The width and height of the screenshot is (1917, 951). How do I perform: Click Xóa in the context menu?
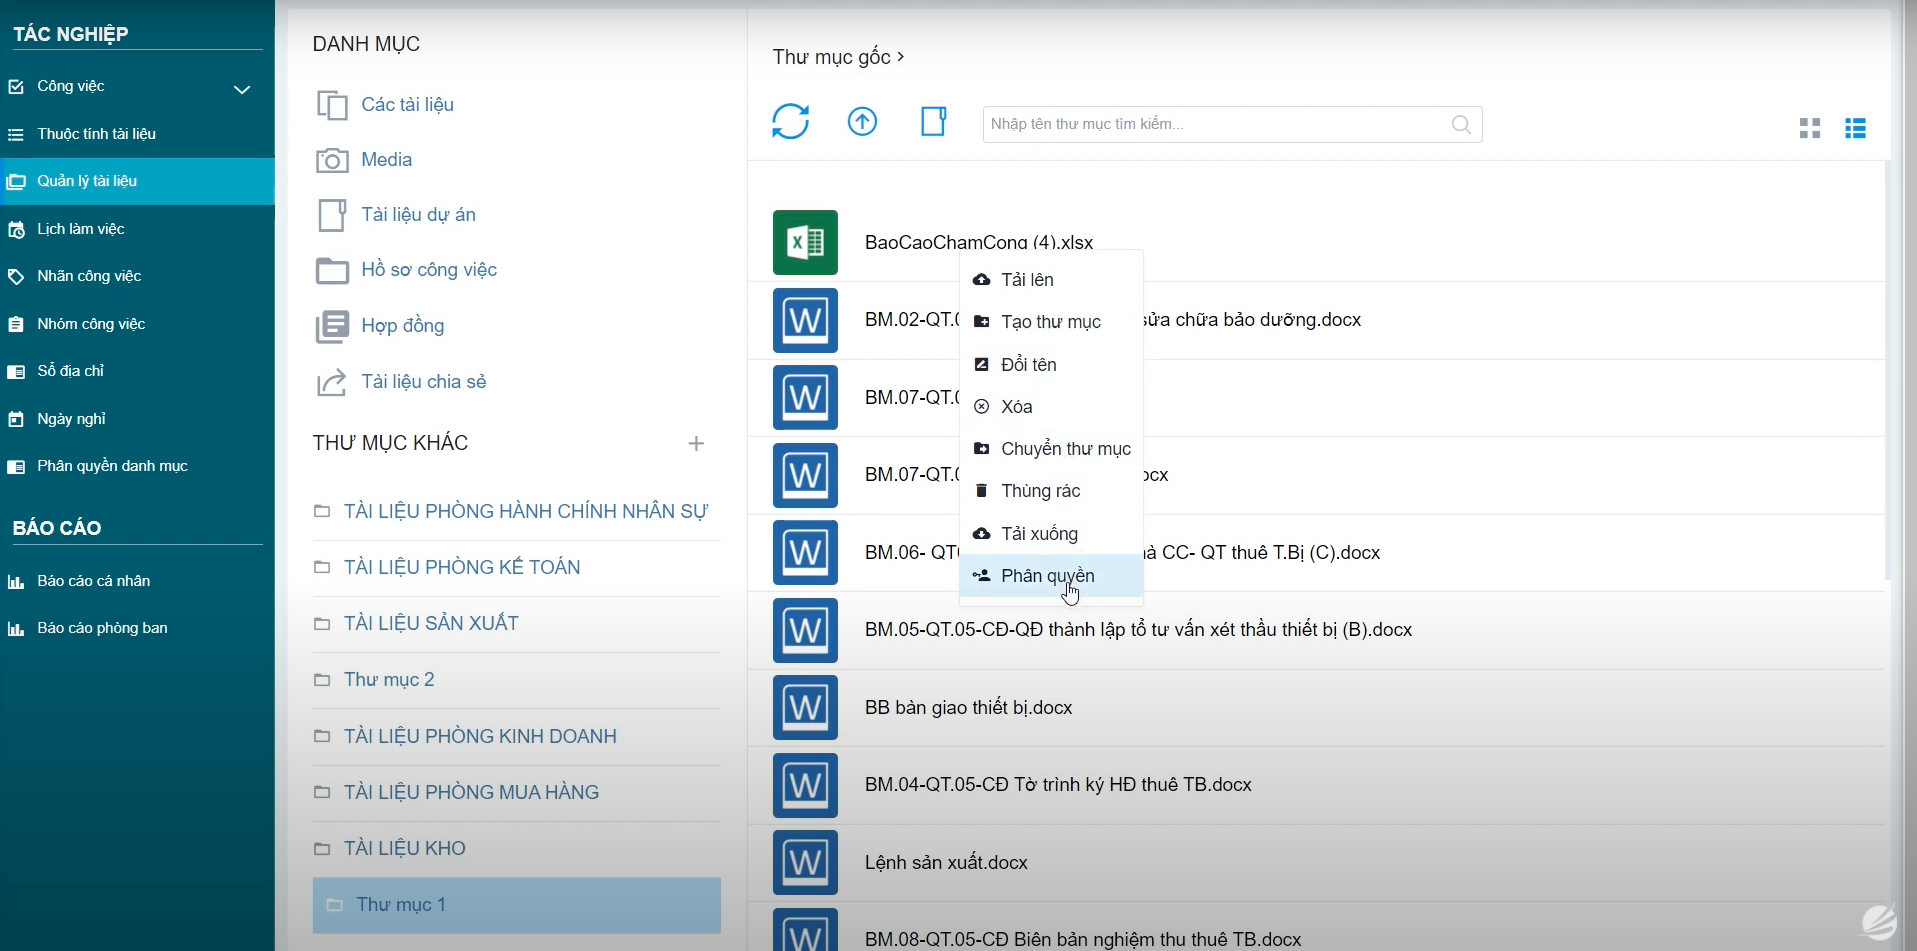pos(1016,407)
